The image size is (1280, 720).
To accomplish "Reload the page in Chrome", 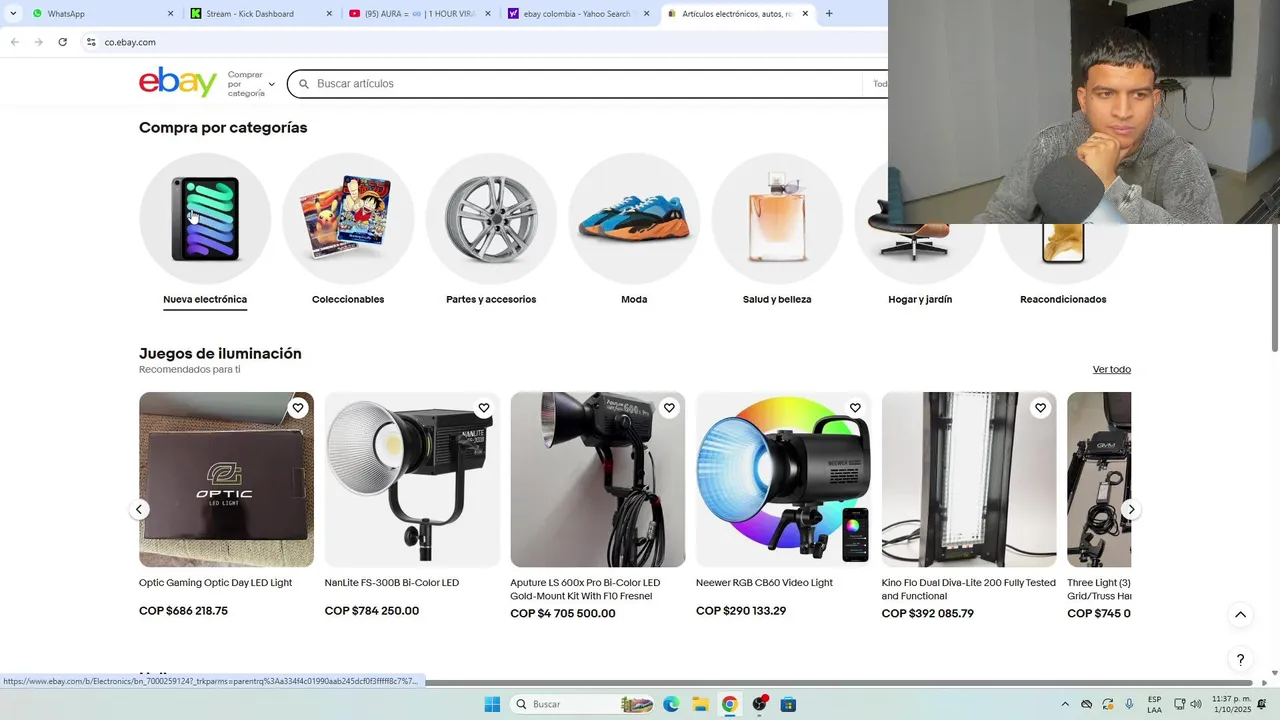I will pyautogui.click(x=62, y=42).
